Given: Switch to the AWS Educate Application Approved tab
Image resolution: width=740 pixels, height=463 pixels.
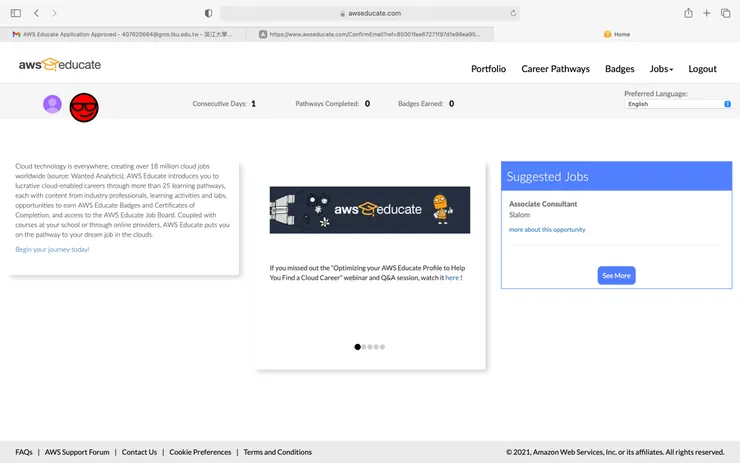Looking at the screenshot, I should coord(123,34).
